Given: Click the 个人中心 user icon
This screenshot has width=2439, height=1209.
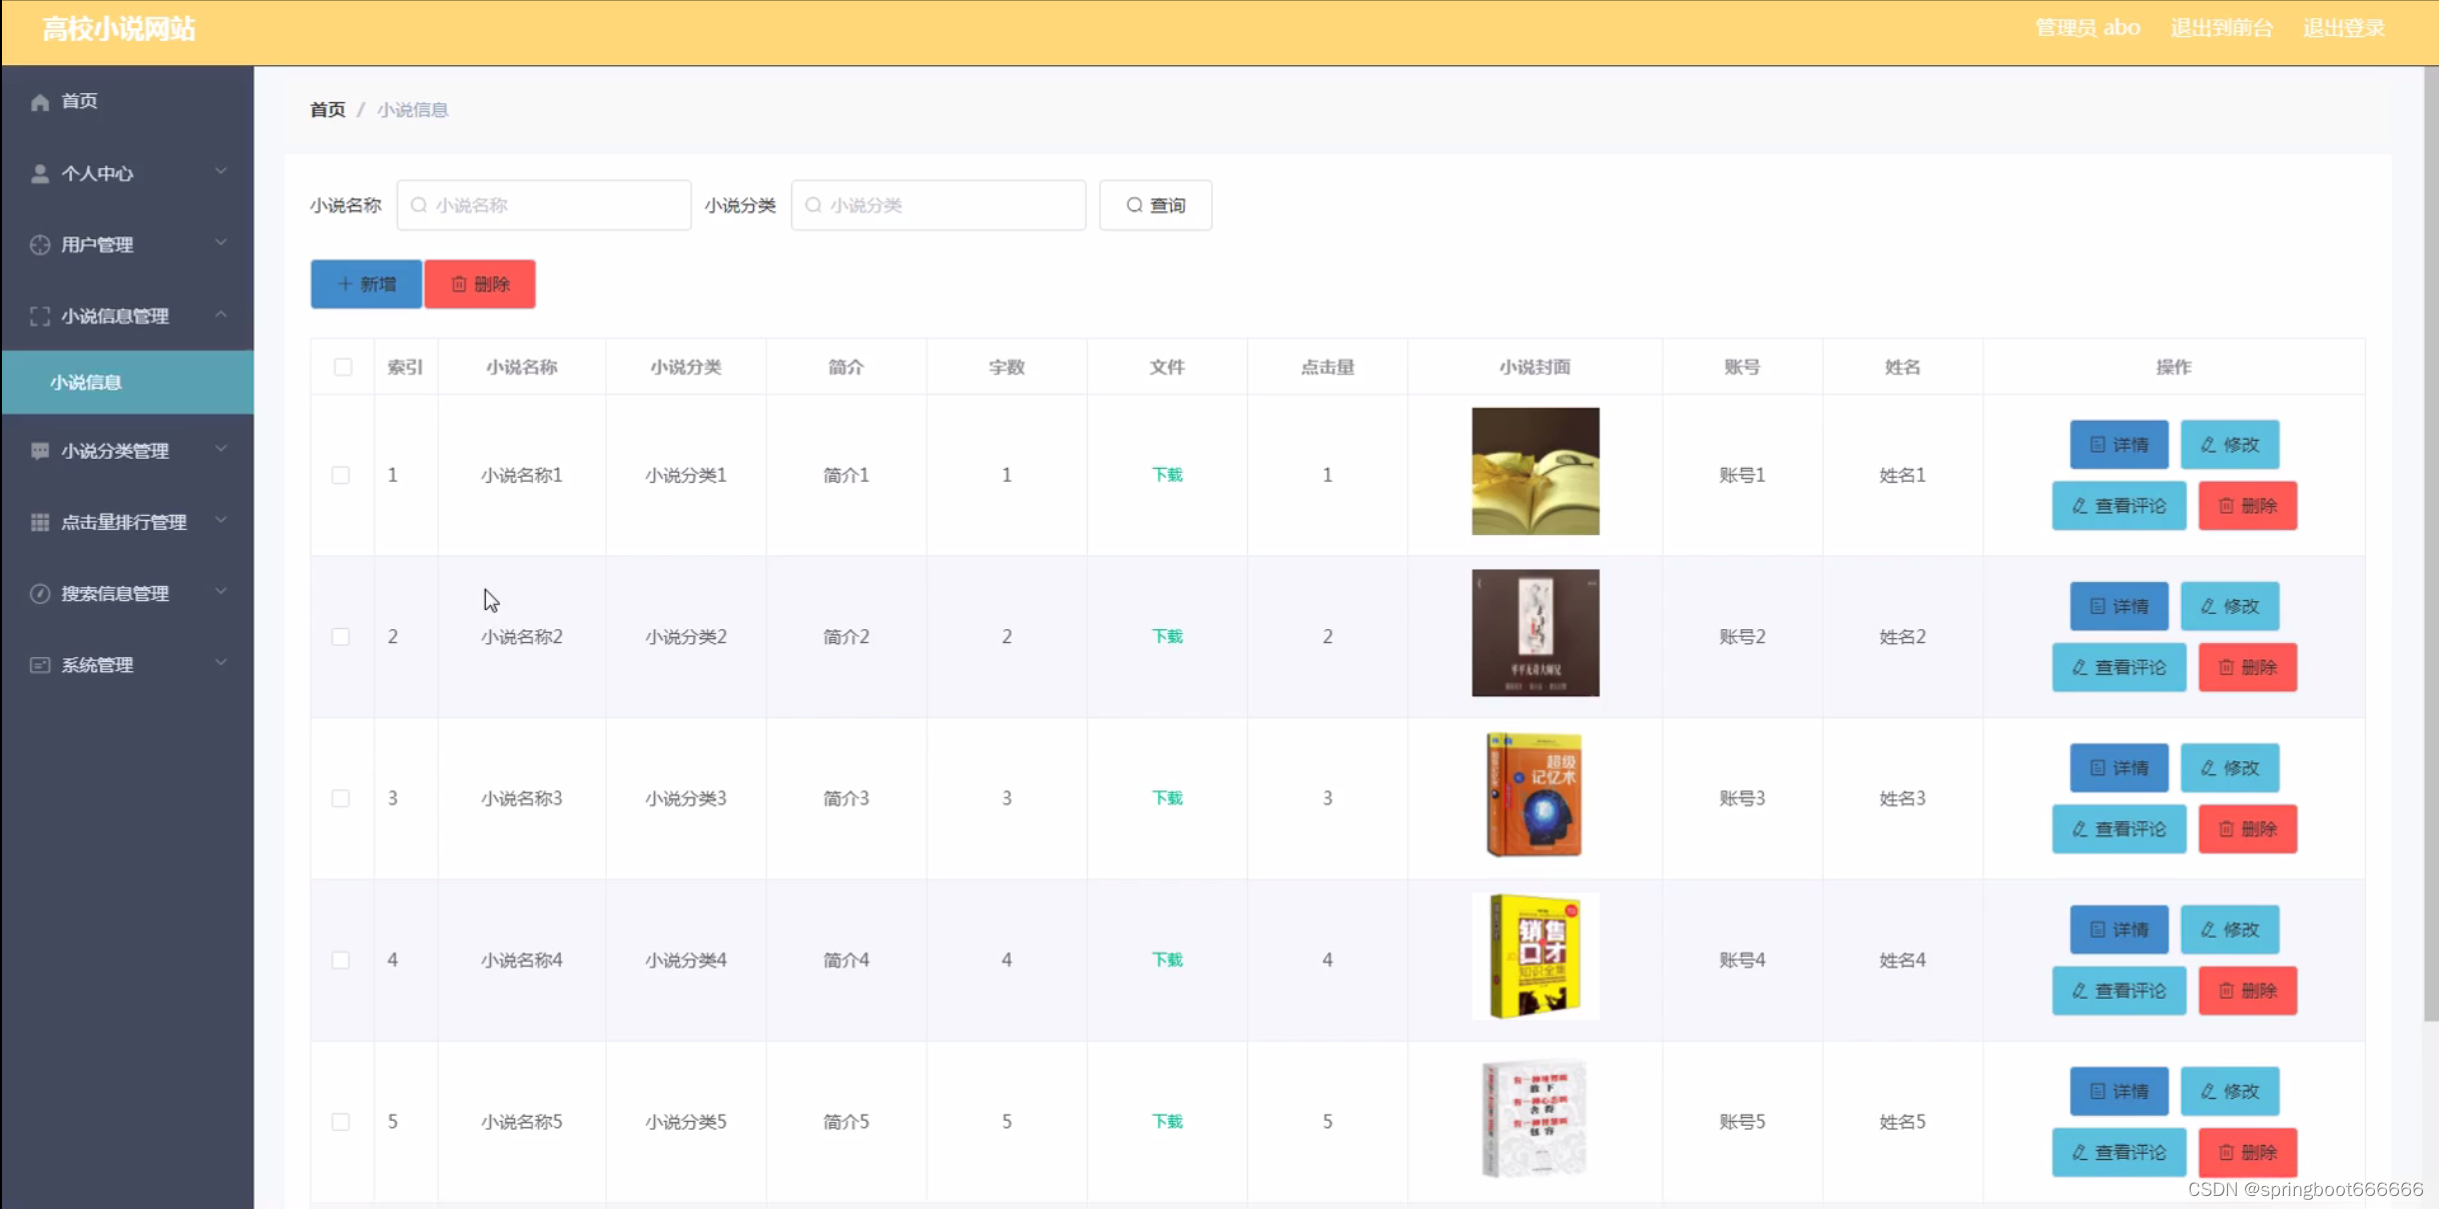Looking at the screenshot, I should [x=40, y=174].
